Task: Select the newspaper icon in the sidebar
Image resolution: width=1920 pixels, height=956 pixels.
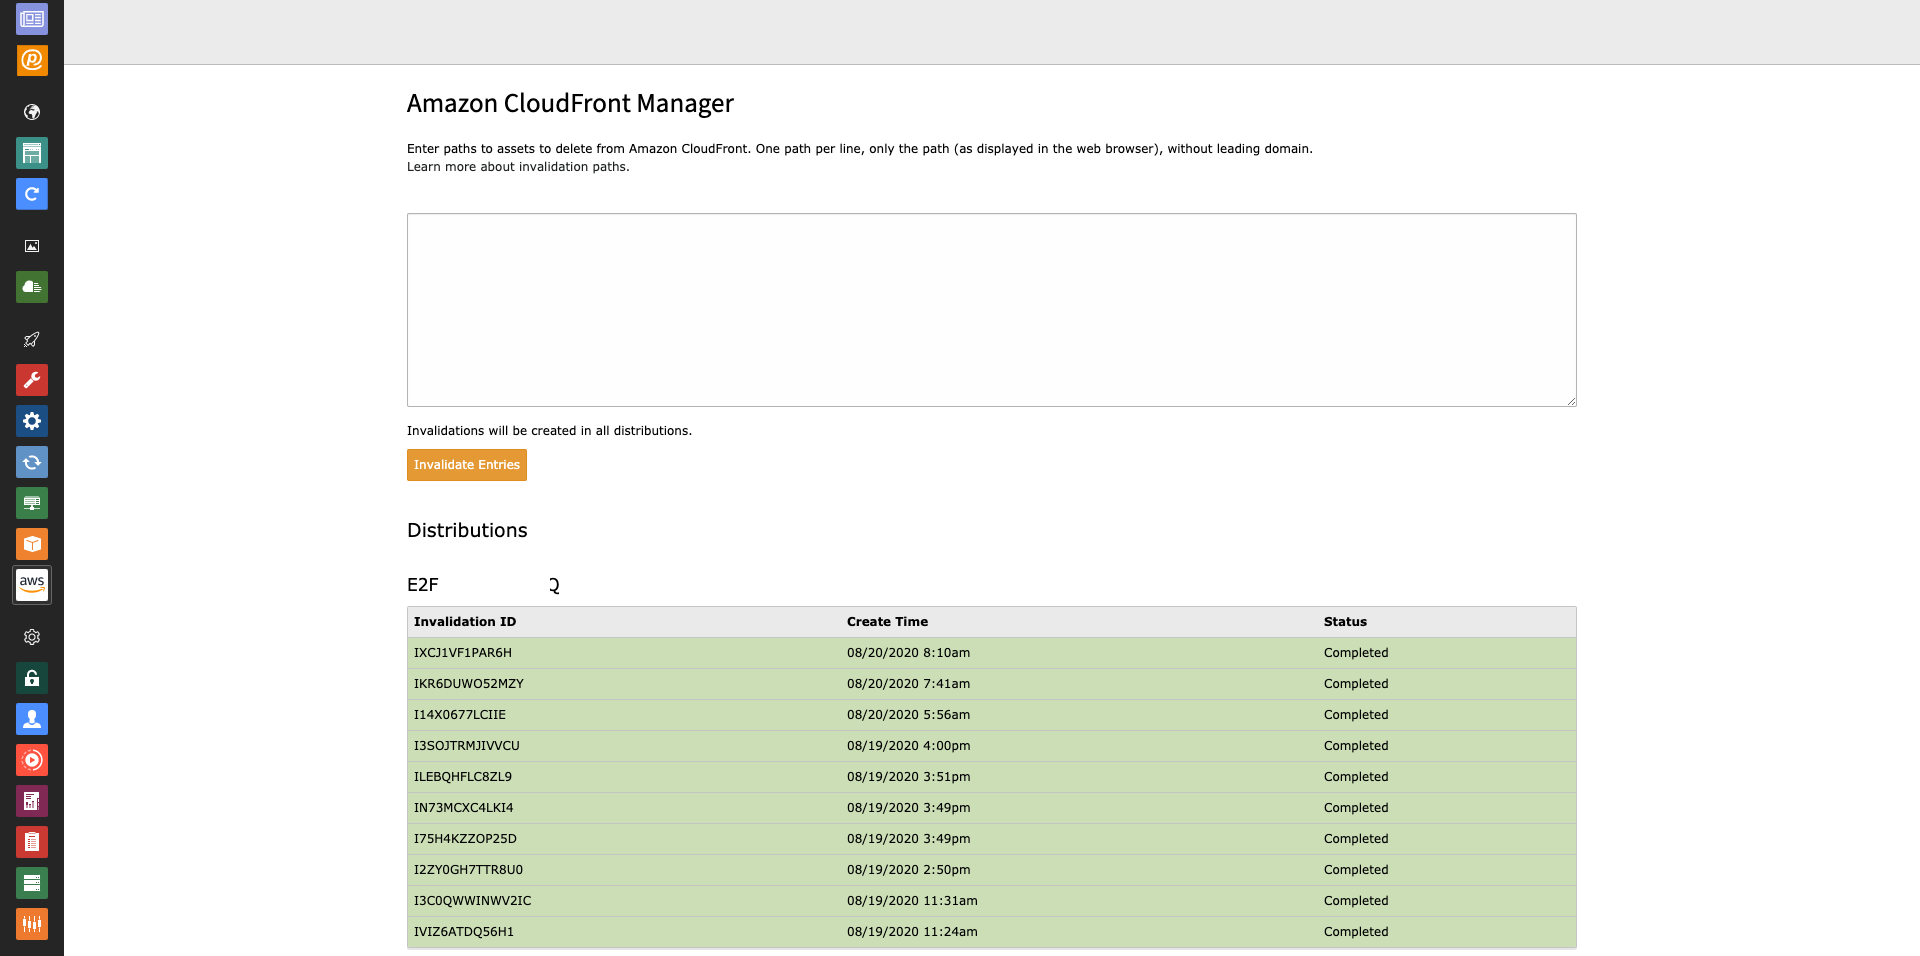Action: click(x=32, y=18)
